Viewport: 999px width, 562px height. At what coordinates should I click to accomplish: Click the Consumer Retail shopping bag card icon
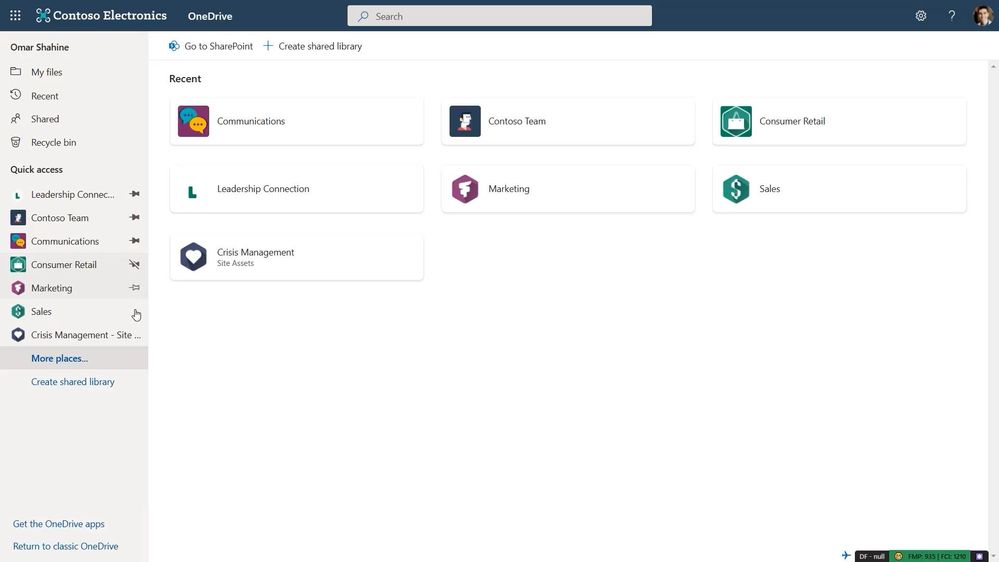coord(736,121)
